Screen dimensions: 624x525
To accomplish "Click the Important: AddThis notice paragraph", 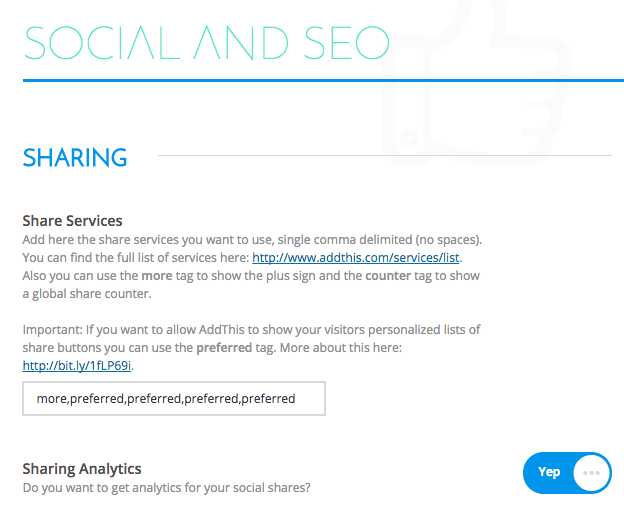I will 252,347.
